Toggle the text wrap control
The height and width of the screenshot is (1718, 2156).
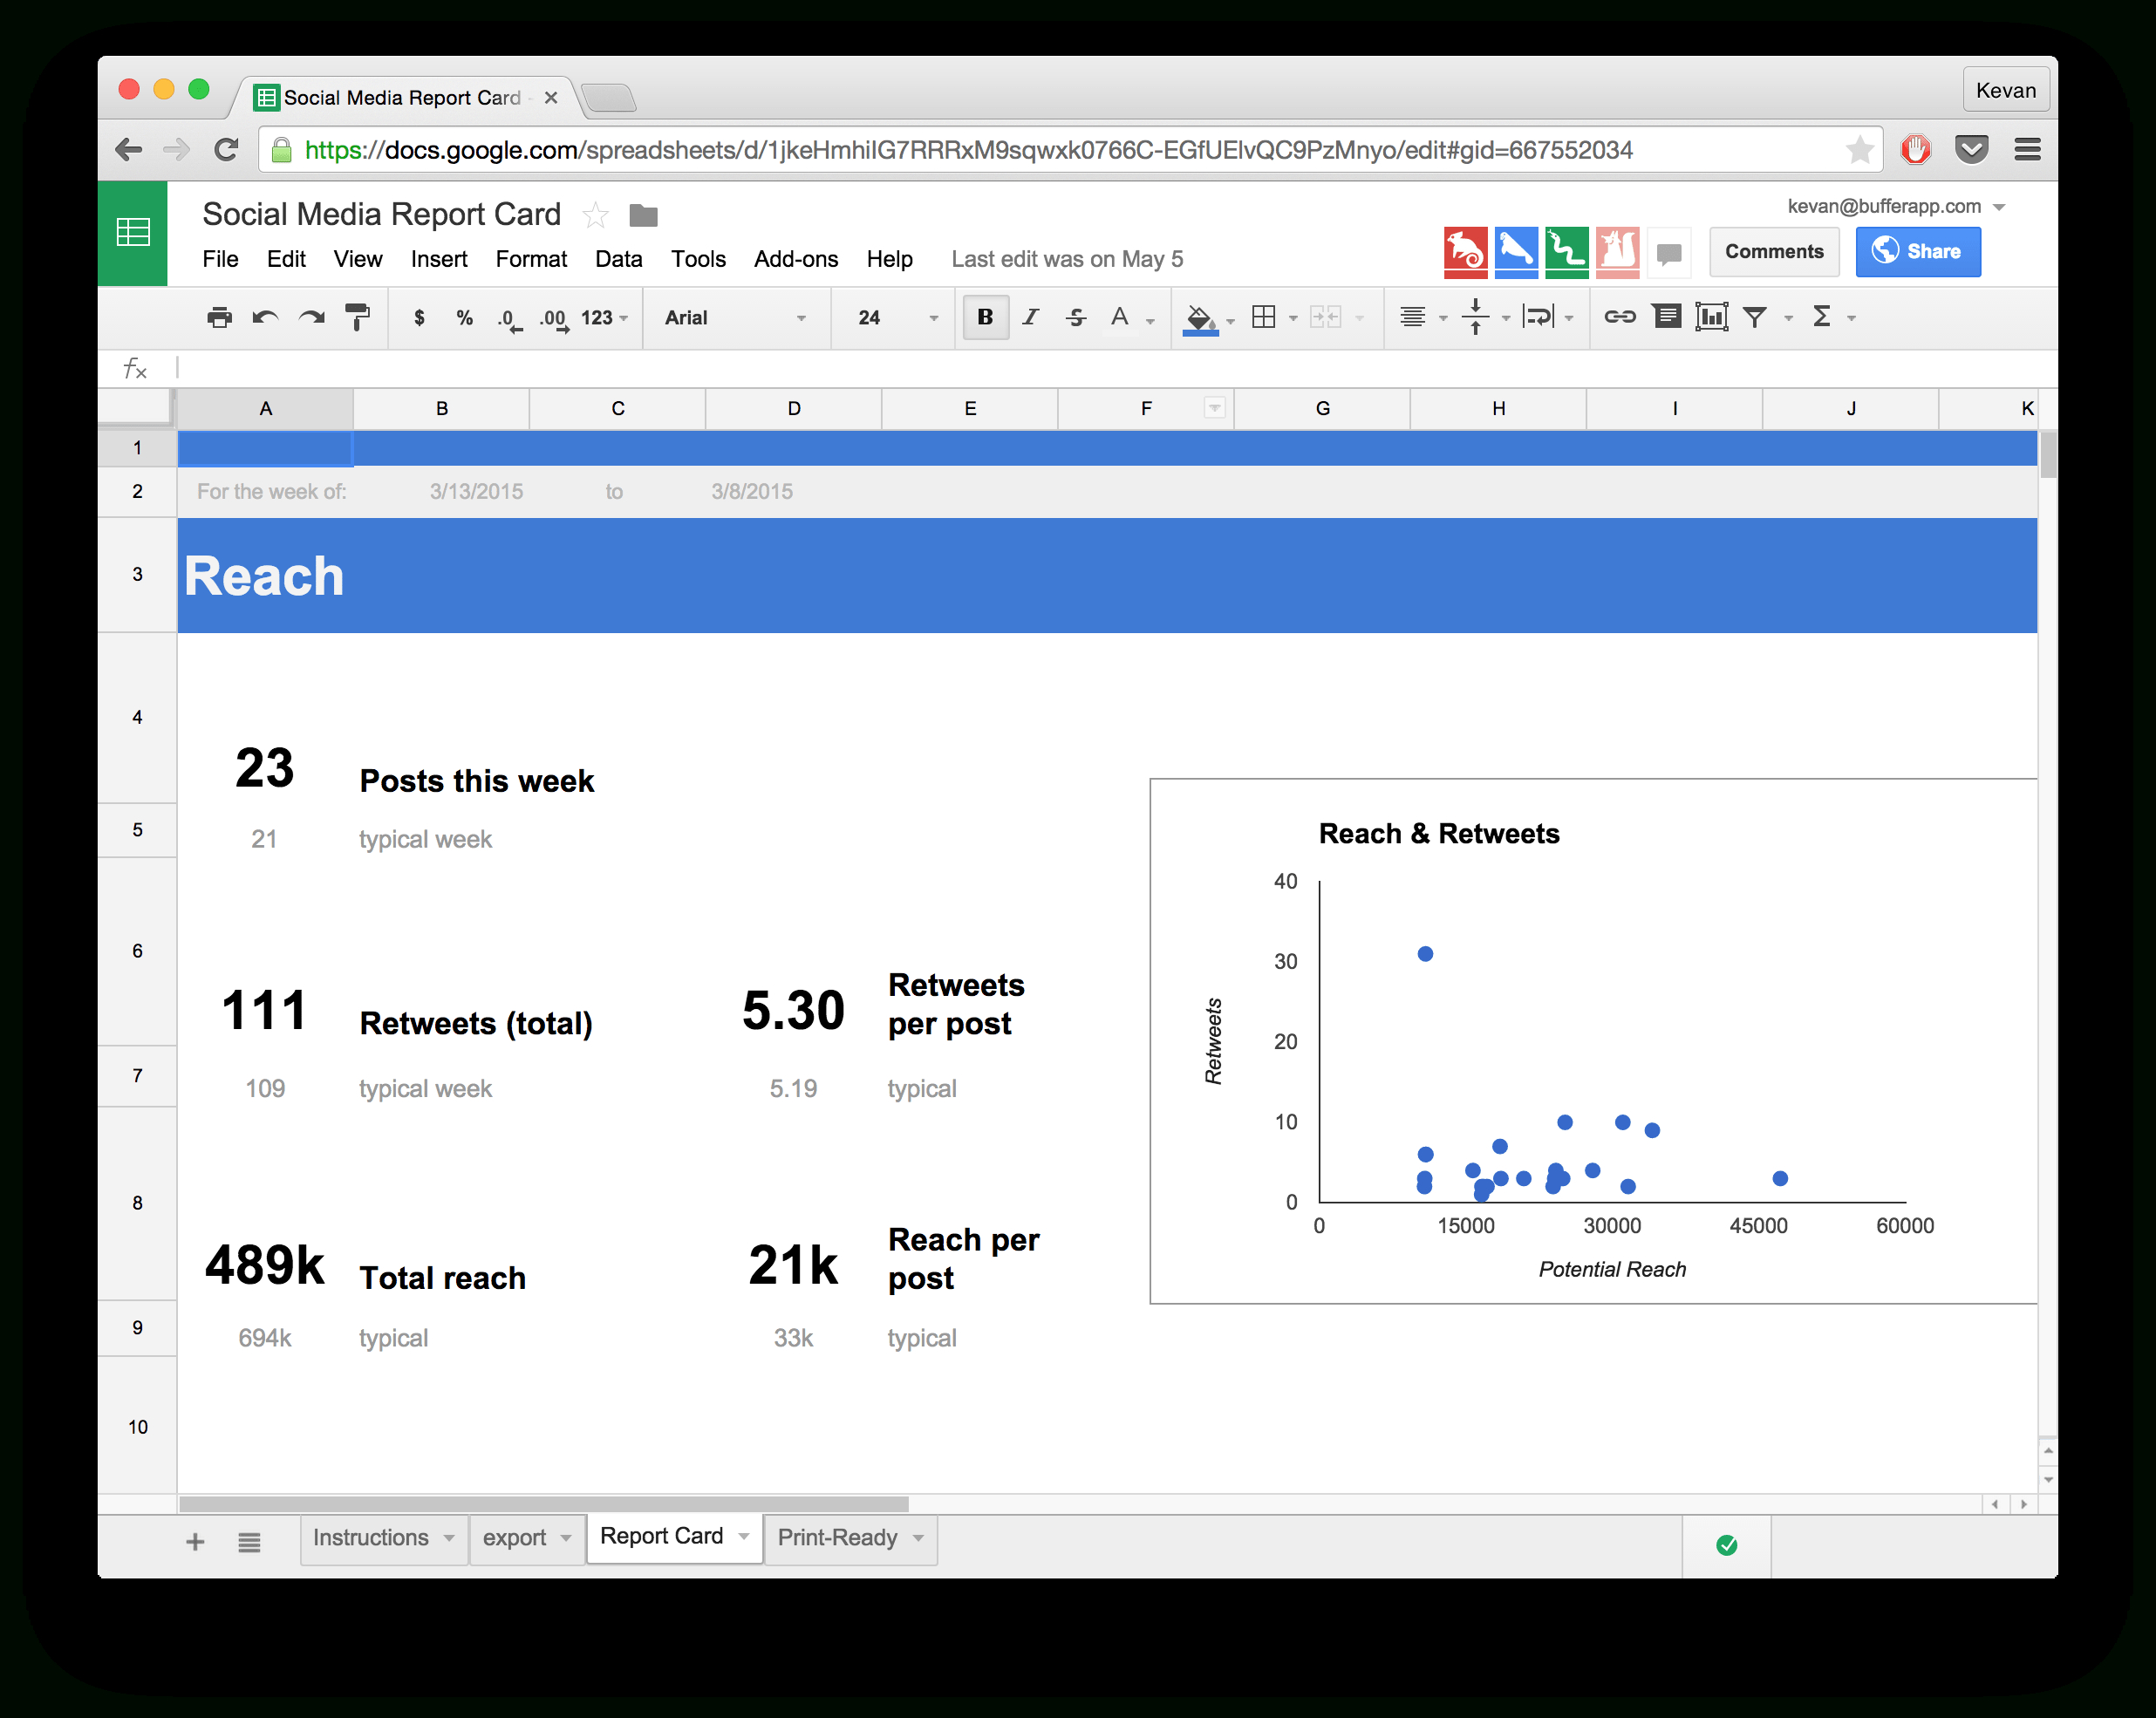tap(1539, 317)
